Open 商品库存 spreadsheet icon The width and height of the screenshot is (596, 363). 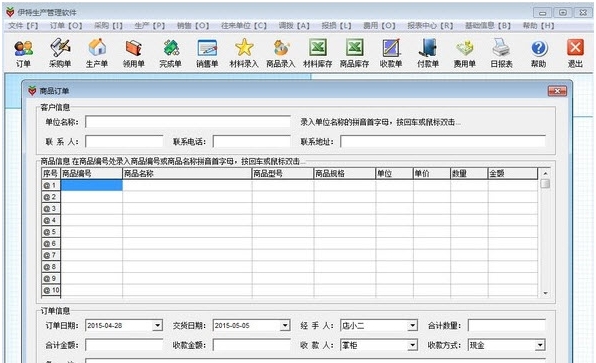[354, 53]
